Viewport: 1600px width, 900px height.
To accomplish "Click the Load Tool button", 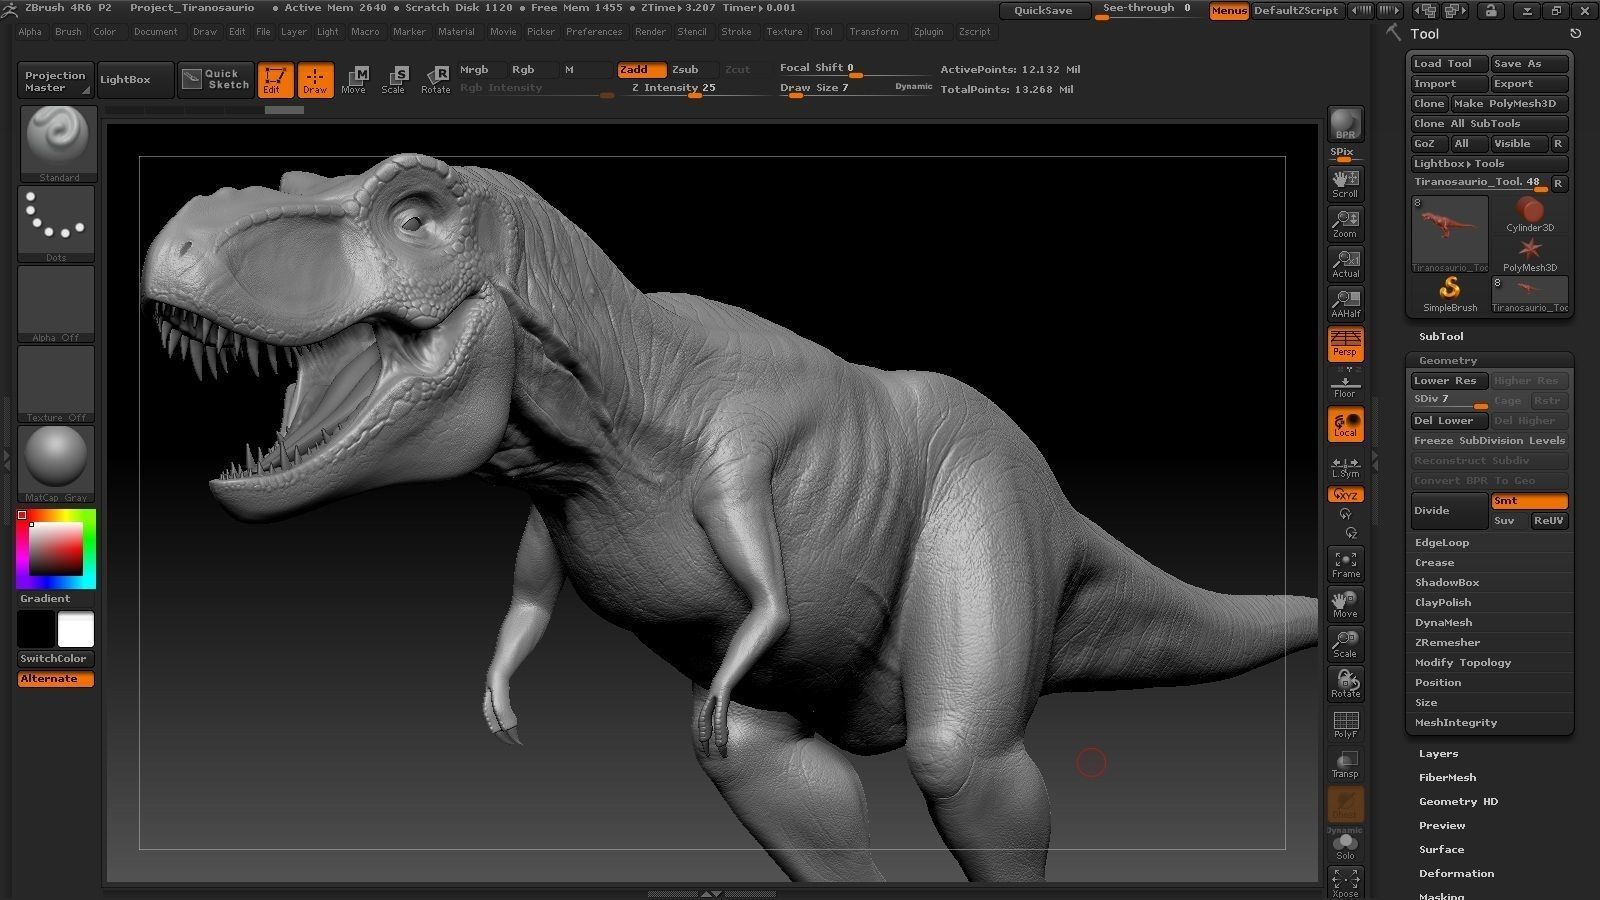I will pos(1449,63).
